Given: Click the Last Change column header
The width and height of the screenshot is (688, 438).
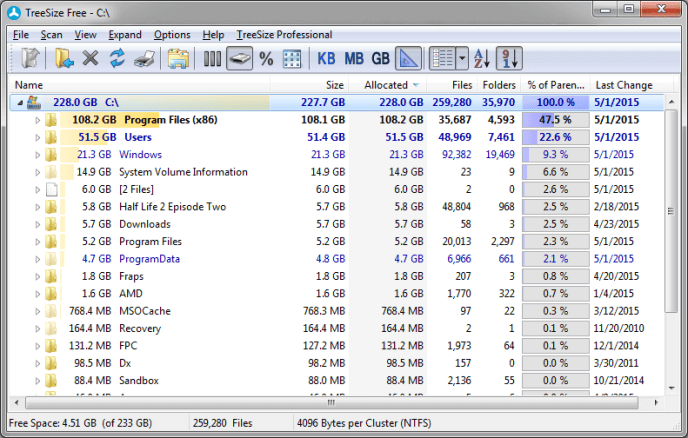Looking at the screenshot, I should [631, 85].
